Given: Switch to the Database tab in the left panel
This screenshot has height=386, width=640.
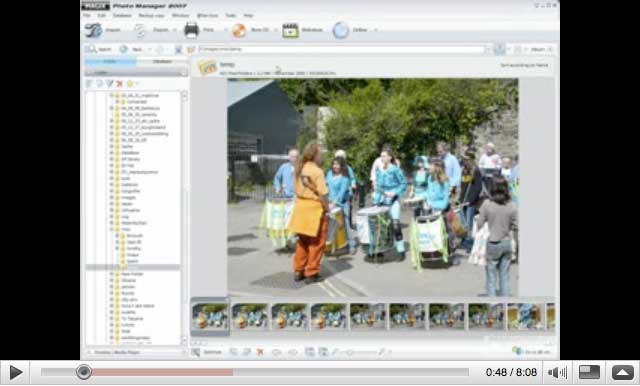Looking at the screenshot, I should pyautogui.click(x=162, y=62).
